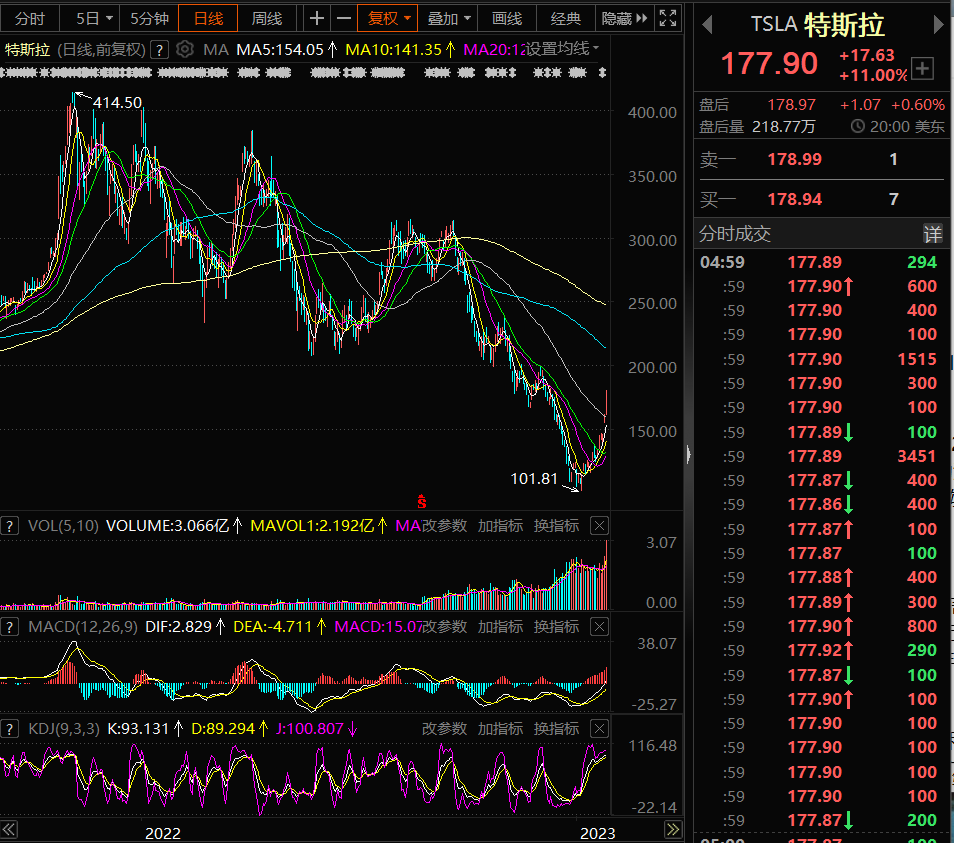Click current price 177.90 header

pos(769,63)
